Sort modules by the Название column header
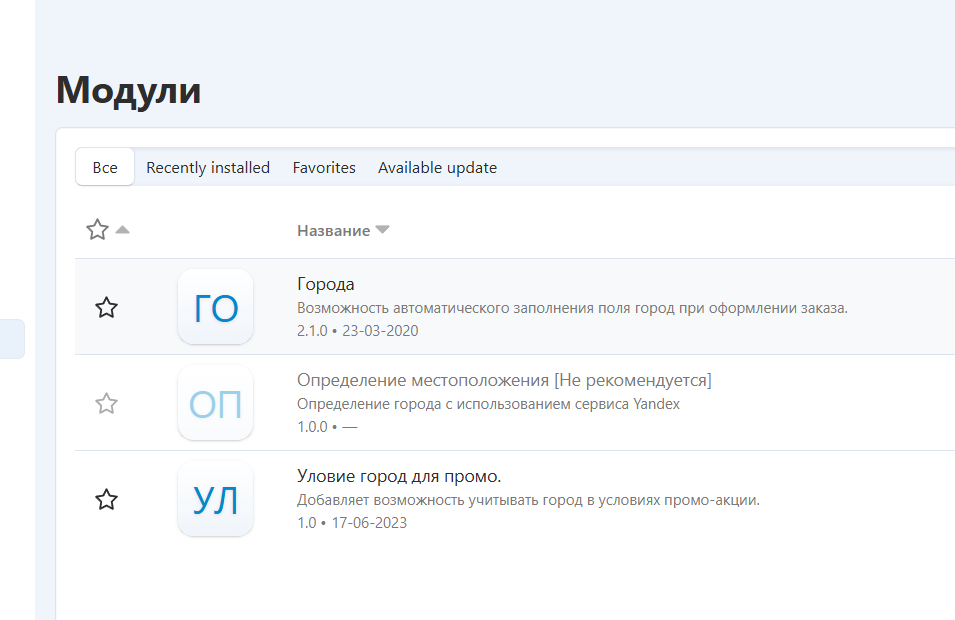The width and height of the screenshot is (955, 620). point(333,231)
